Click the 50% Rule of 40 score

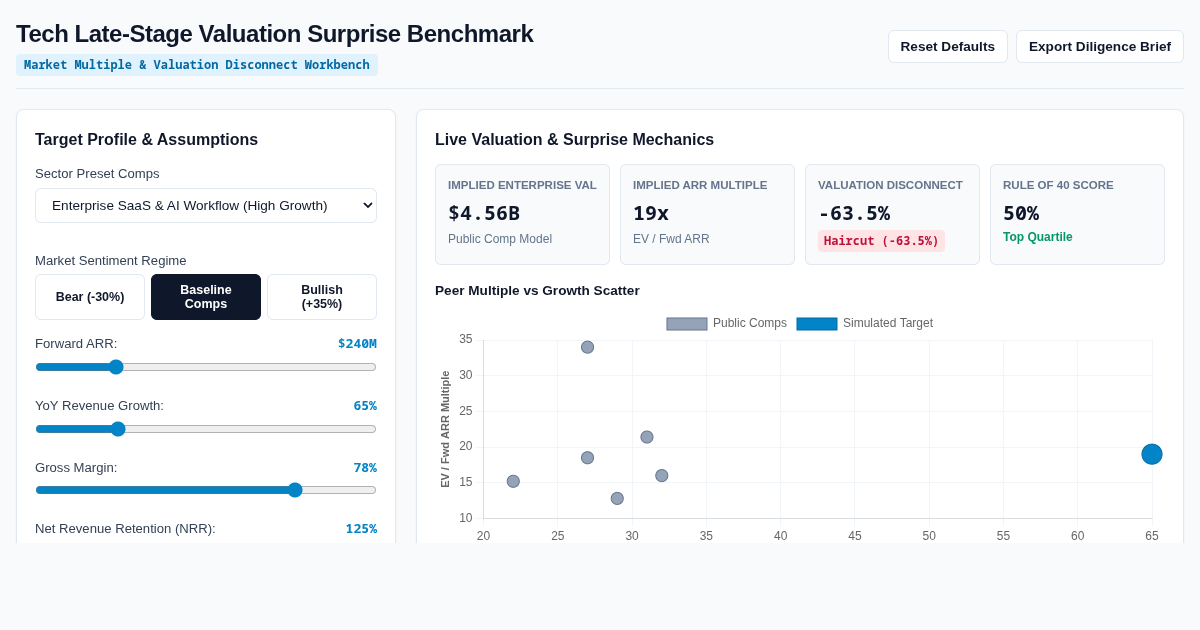coord(1021,213)
